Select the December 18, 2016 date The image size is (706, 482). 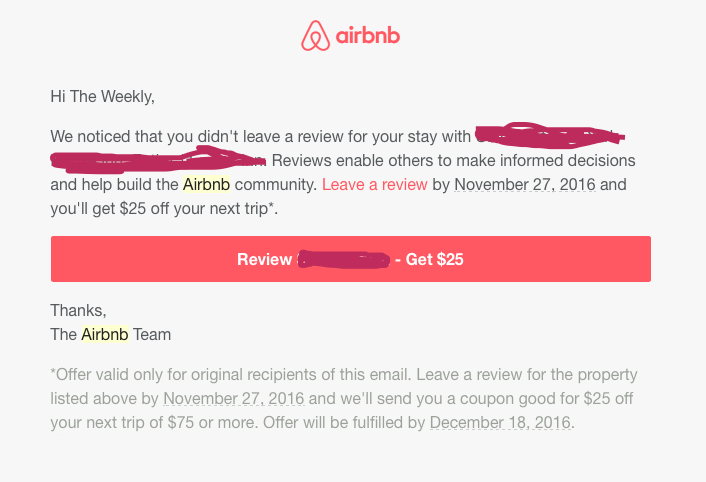(x=500, y=422)
